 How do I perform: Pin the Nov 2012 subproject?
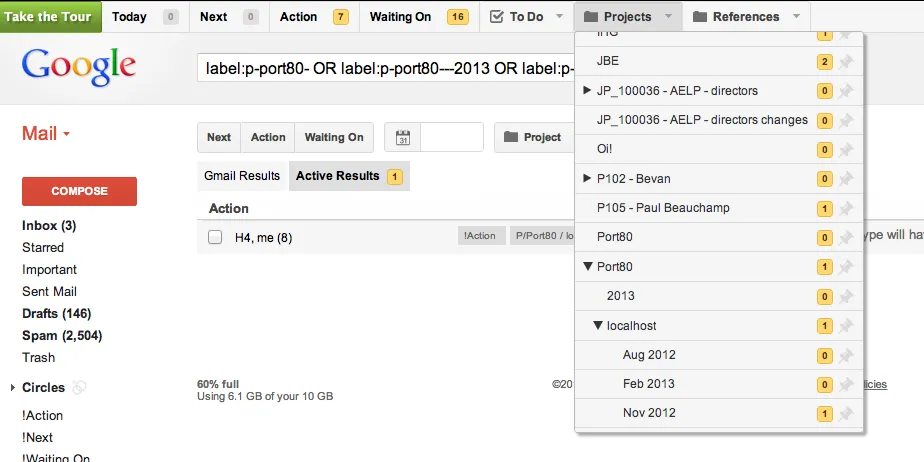pyautogui.click(x=846, y=414)
